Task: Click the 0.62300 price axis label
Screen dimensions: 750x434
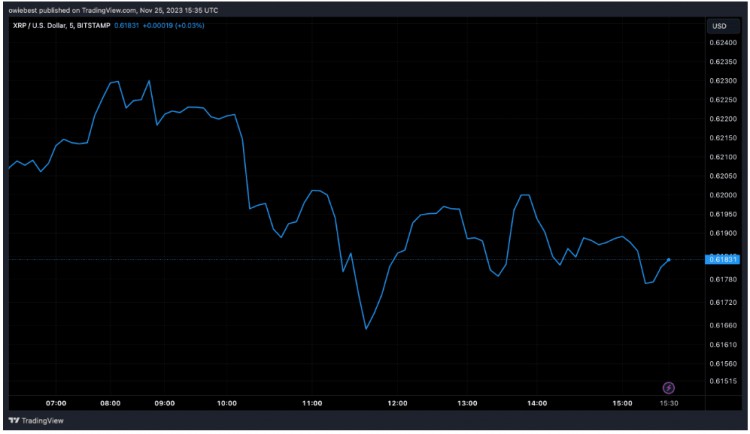Action: [723, 81]
